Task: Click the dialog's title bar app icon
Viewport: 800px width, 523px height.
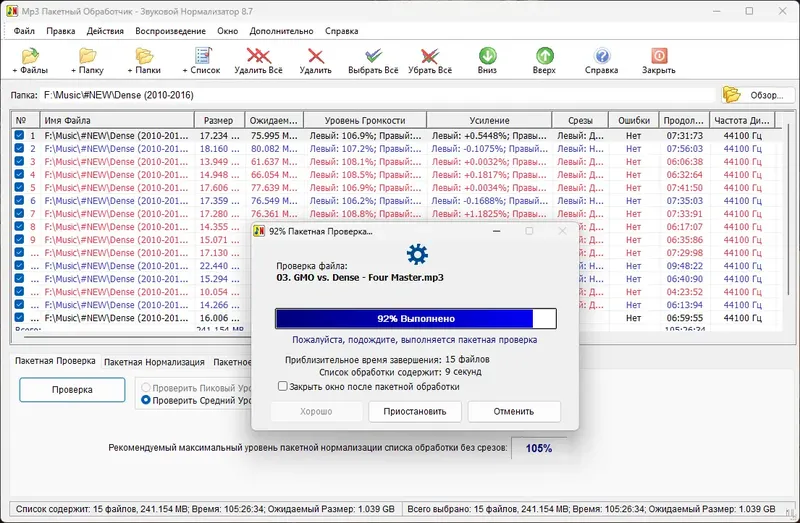Action: point(259,231)
